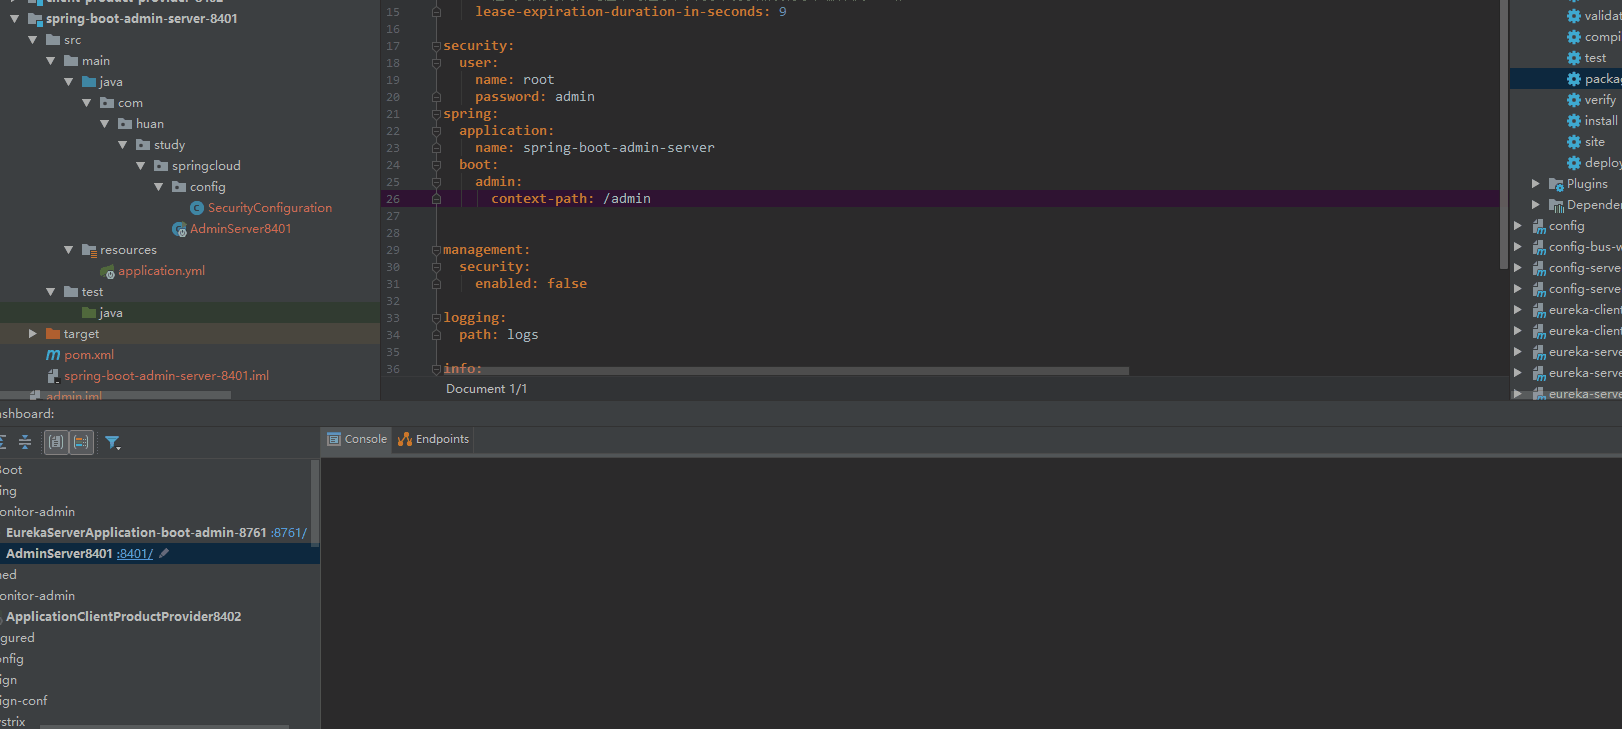This screenshot has width=1622, height=729.
Task: Click the Maven Plugins folder icon
Action: pyautogui.click(x=1556, y=184)
